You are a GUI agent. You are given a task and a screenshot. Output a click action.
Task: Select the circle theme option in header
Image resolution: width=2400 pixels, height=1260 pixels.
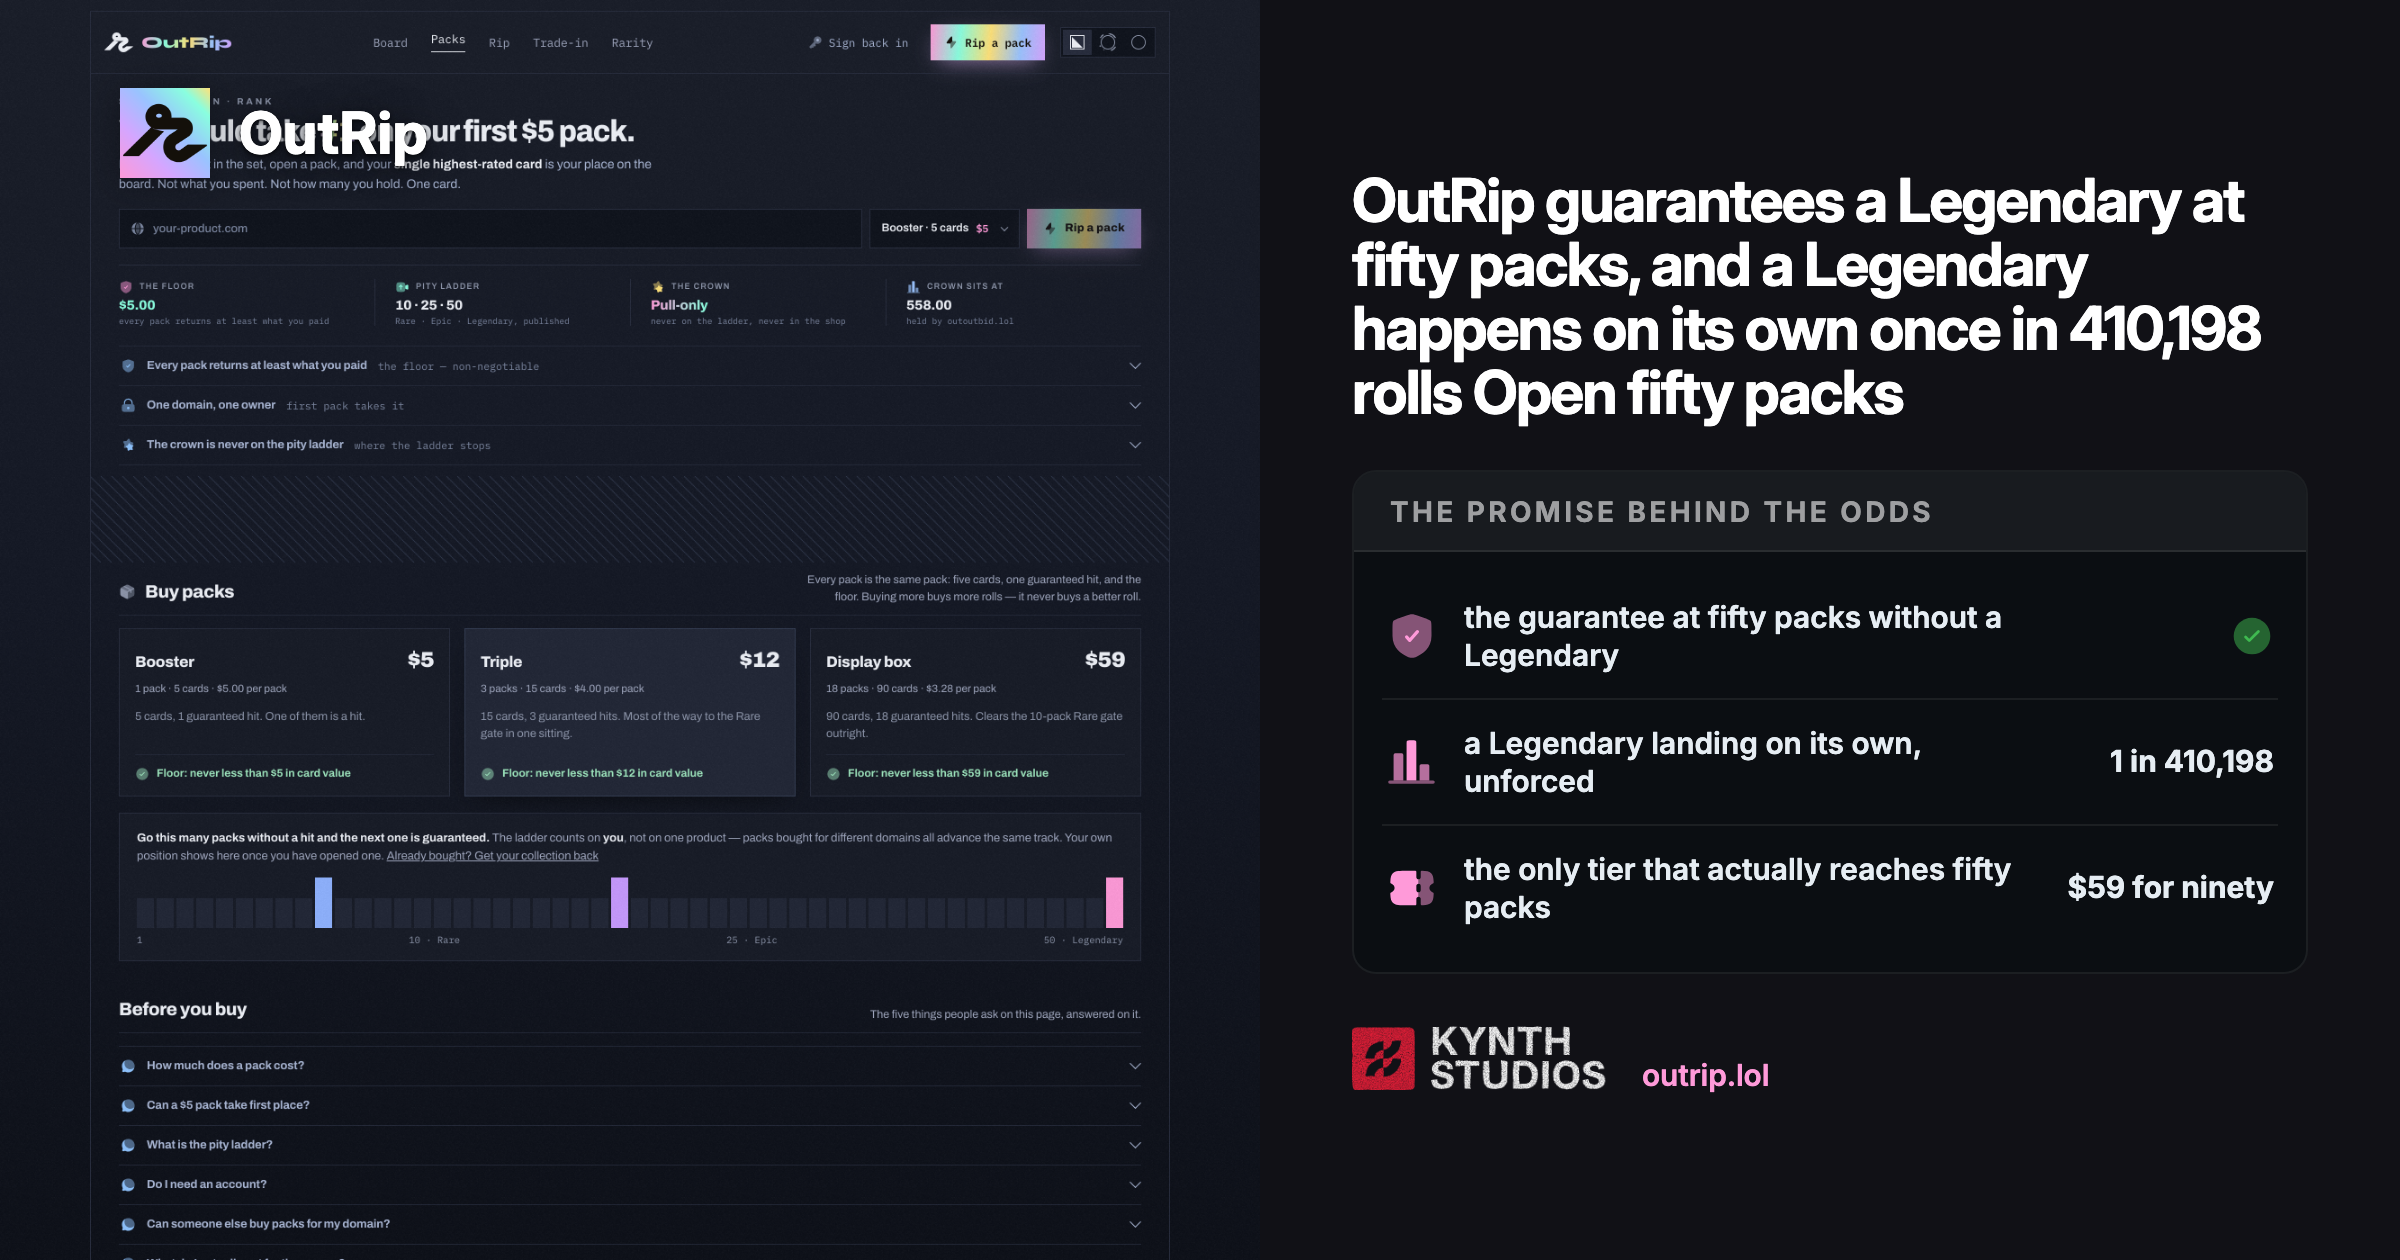pos(1138,42)
